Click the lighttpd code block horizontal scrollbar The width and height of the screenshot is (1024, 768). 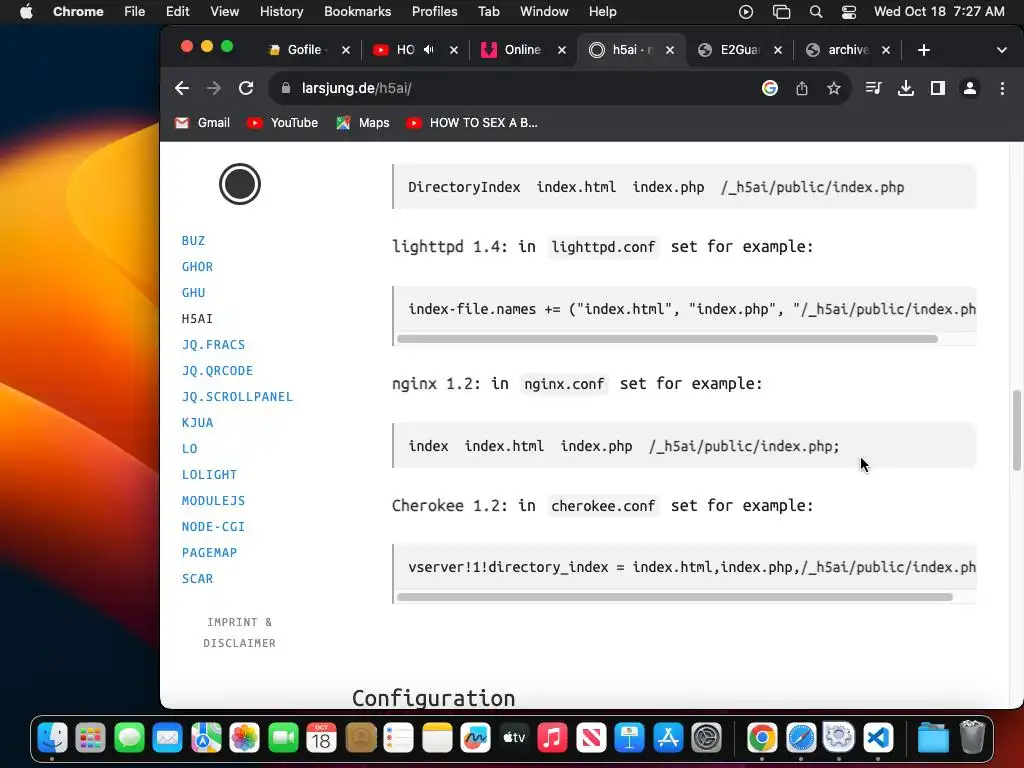667,339
